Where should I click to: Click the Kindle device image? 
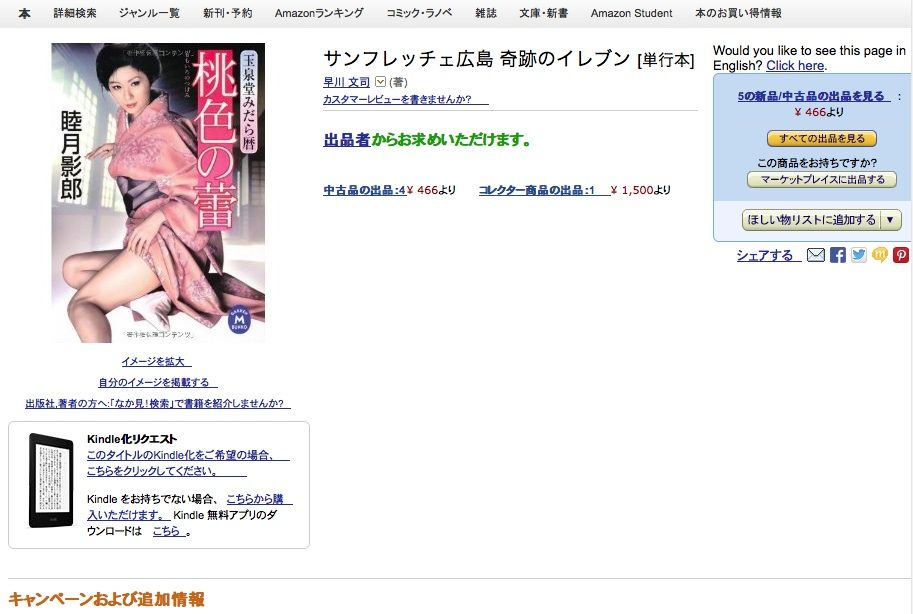(x=51, y=481)
